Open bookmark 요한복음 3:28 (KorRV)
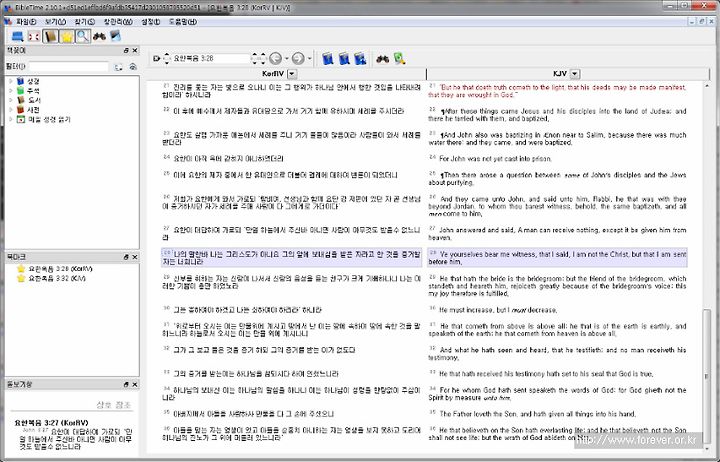720x462 pixels. pyautogui.click(x=60, y=269)
